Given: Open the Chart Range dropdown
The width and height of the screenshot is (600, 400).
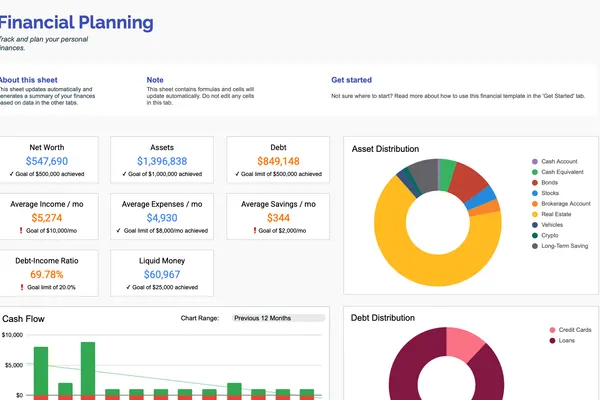Looking at the screenshot, I should point(278,318).
